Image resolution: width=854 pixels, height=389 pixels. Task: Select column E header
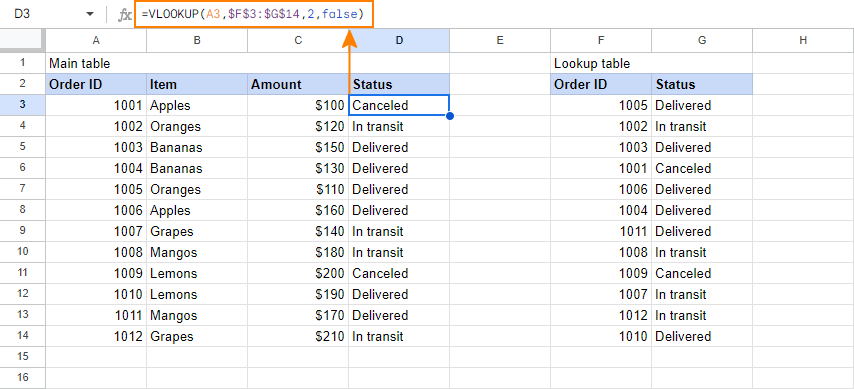coord(500,40)
